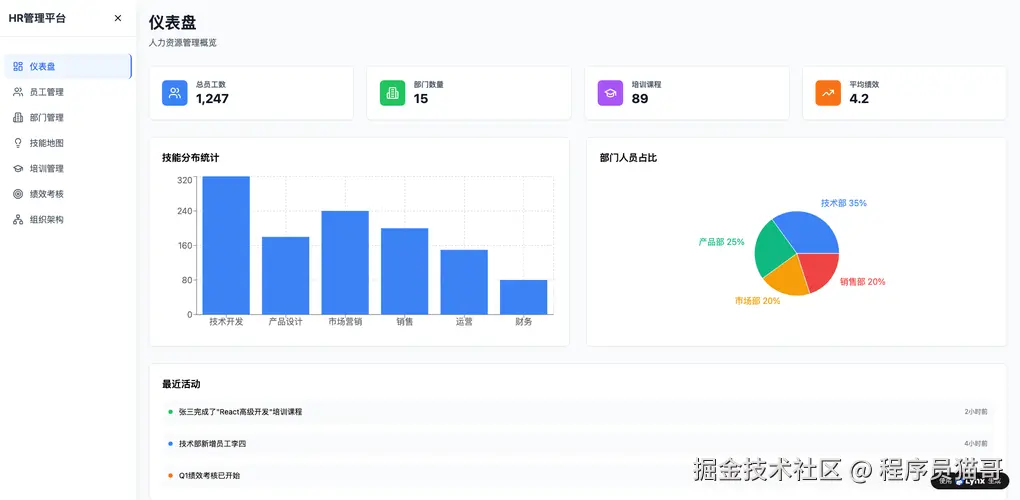
Task: Select 绩效考核 in the sidebar
Action: click(68, 194)
